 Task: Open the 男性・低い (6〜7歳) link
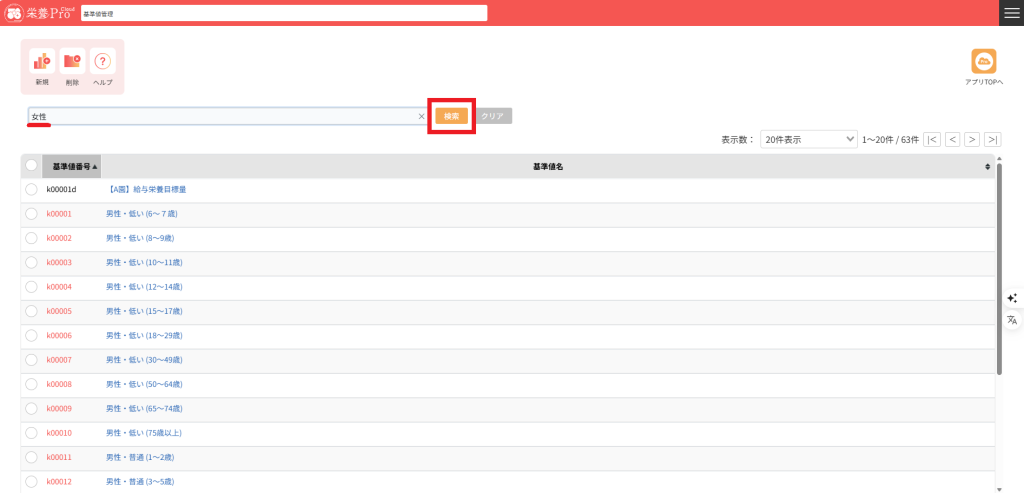click(x=141, y=214)
